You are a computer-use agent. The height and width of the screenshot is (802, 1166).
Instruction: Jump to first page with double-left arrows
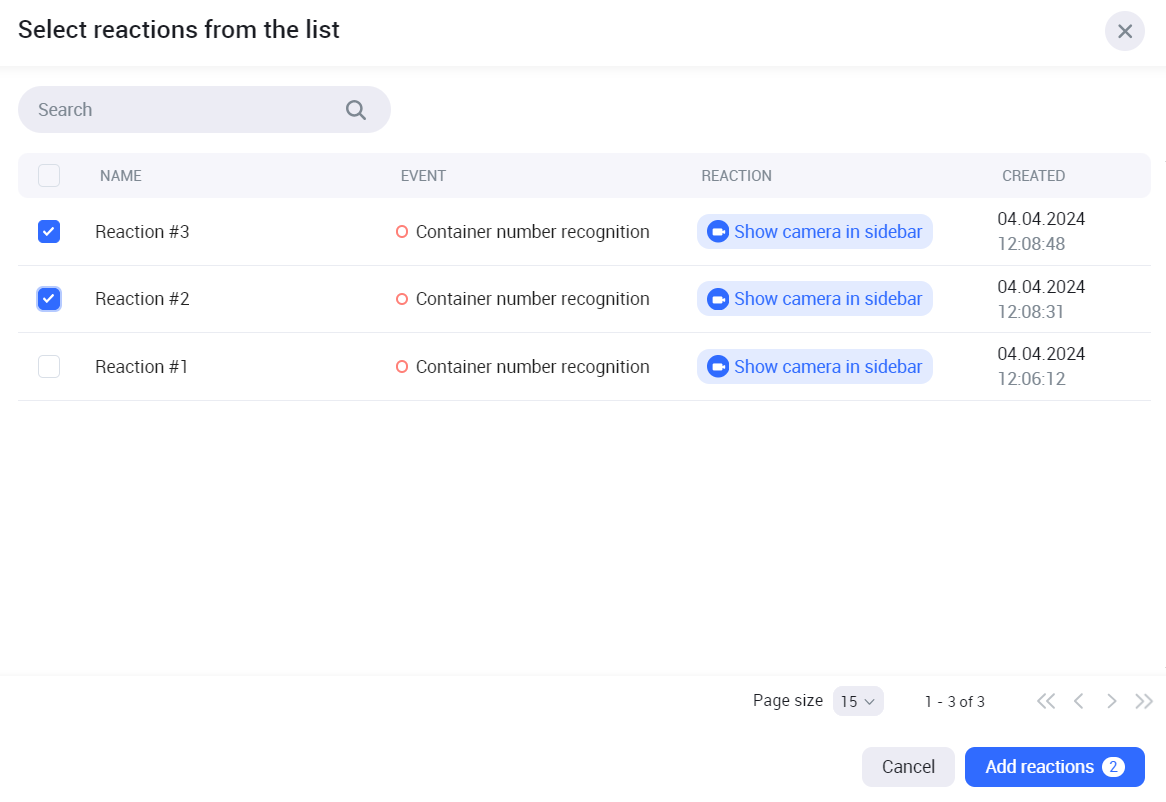coord(1046,701)
